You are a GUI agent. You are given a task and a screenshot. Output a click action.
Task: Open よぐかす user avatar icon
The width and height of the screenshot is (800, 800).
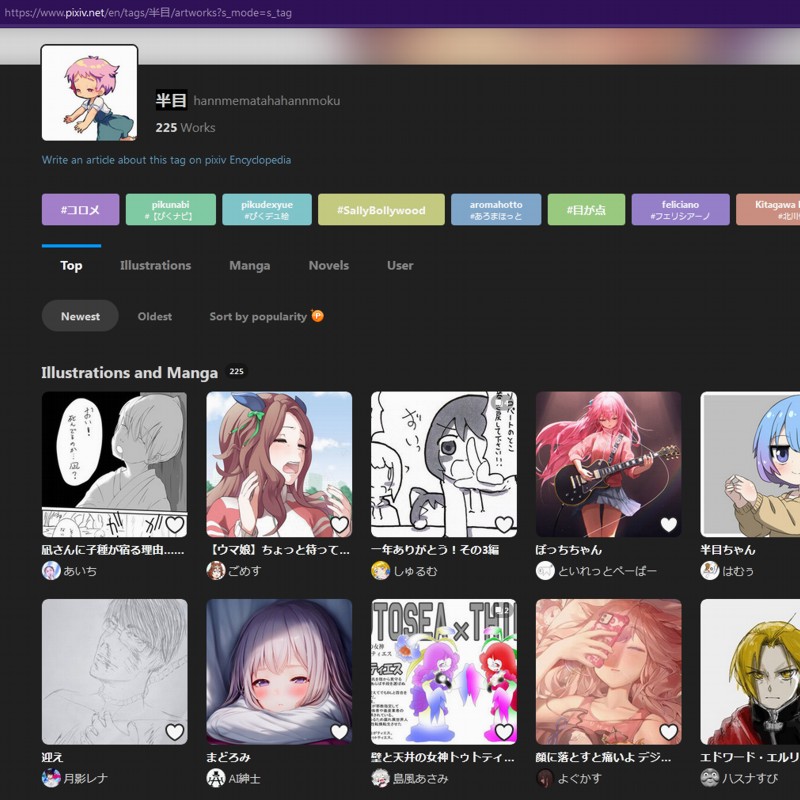point(545,778)
